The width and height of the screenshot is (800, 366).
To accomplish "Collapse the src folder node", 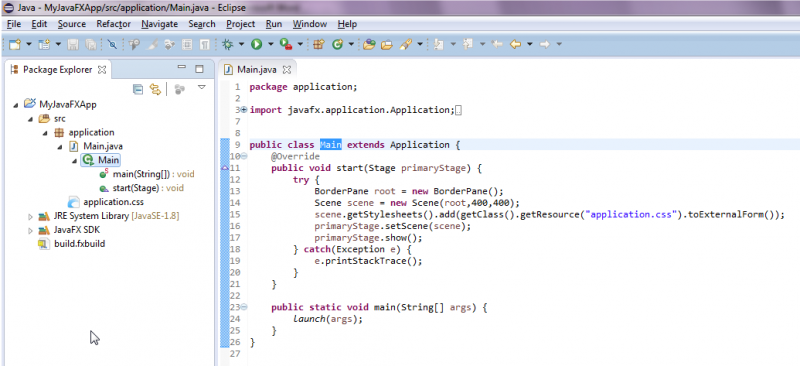I will pos(31,119).
